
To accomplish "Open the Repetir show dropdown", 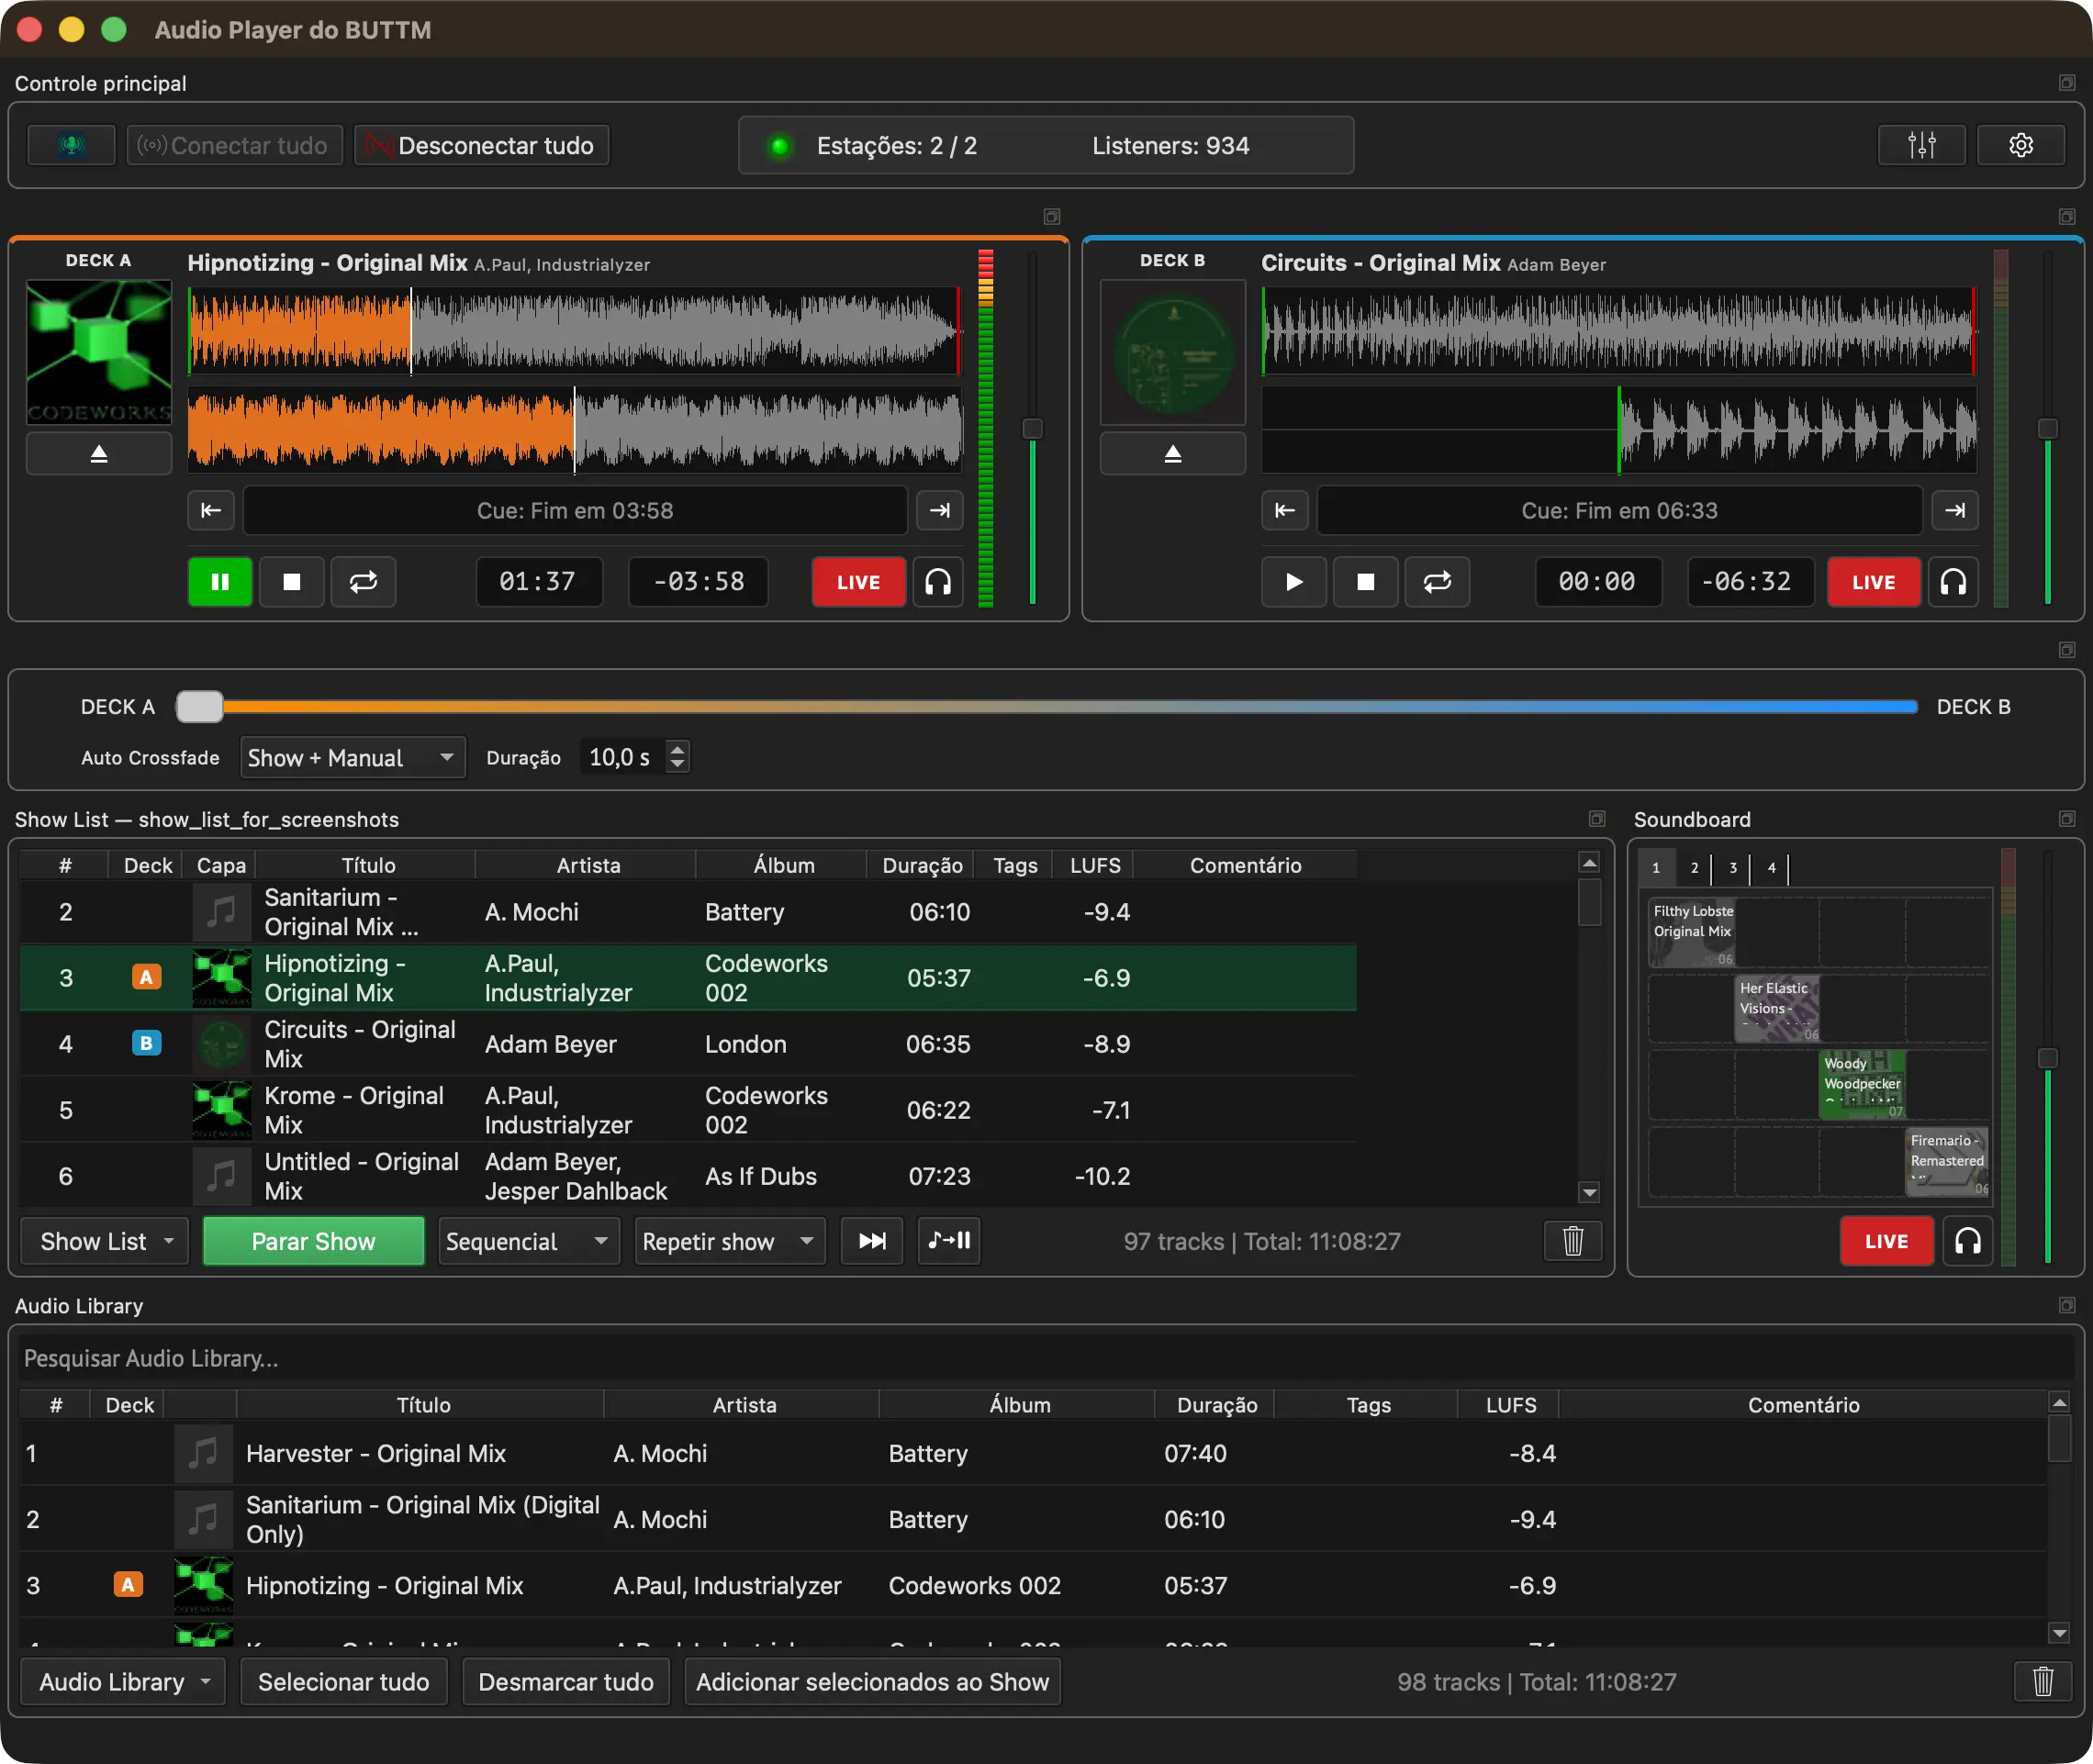I will 730,1241.
